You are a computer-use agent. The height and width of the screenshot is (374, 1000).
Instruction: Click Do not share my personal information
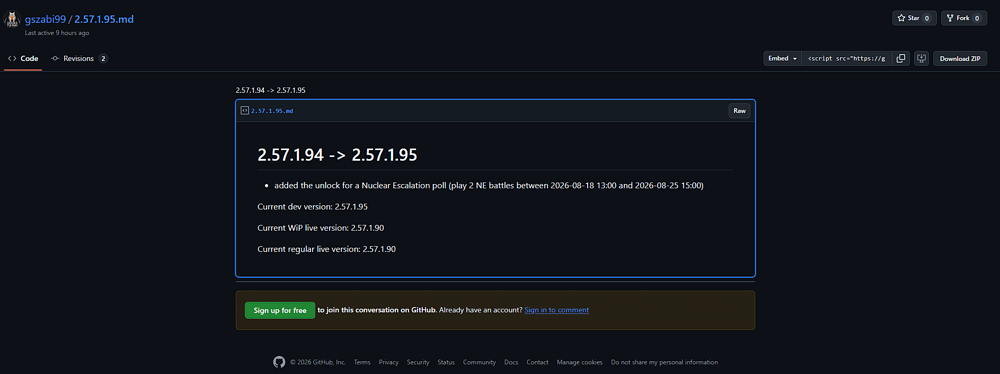click(664, 362)
